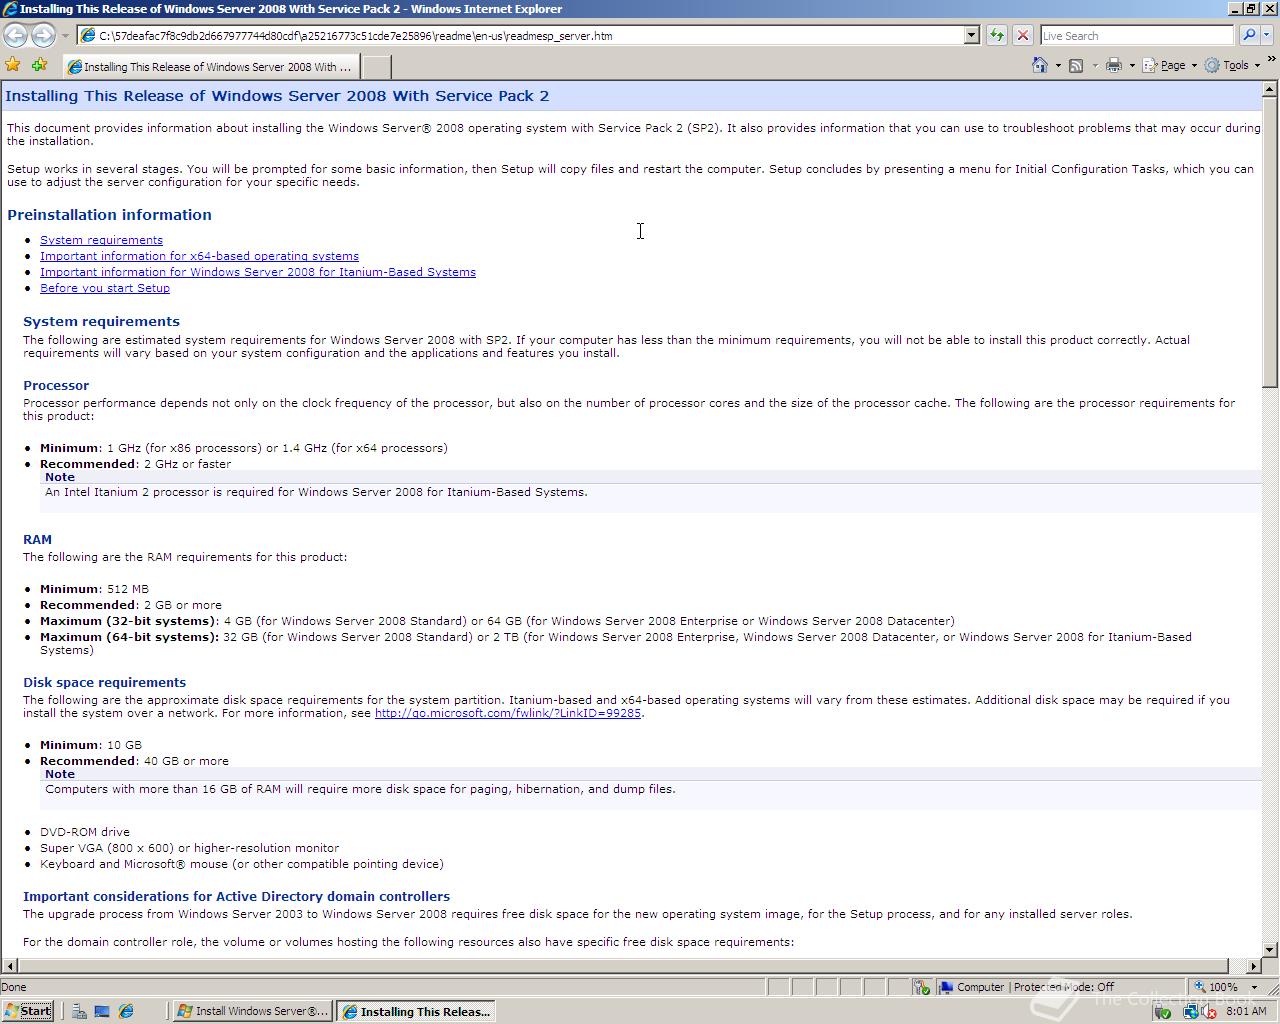Click the RSS Feeds icon

[x=1076, y=65]
